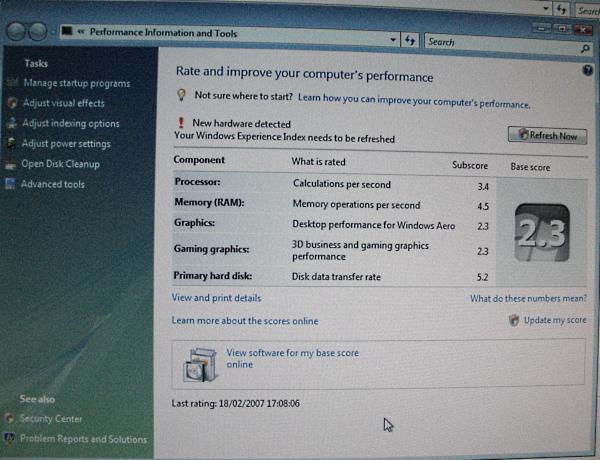Click the light bulb tip icon
This screenshot has height=460, width=600.
[x=182, y=95]
